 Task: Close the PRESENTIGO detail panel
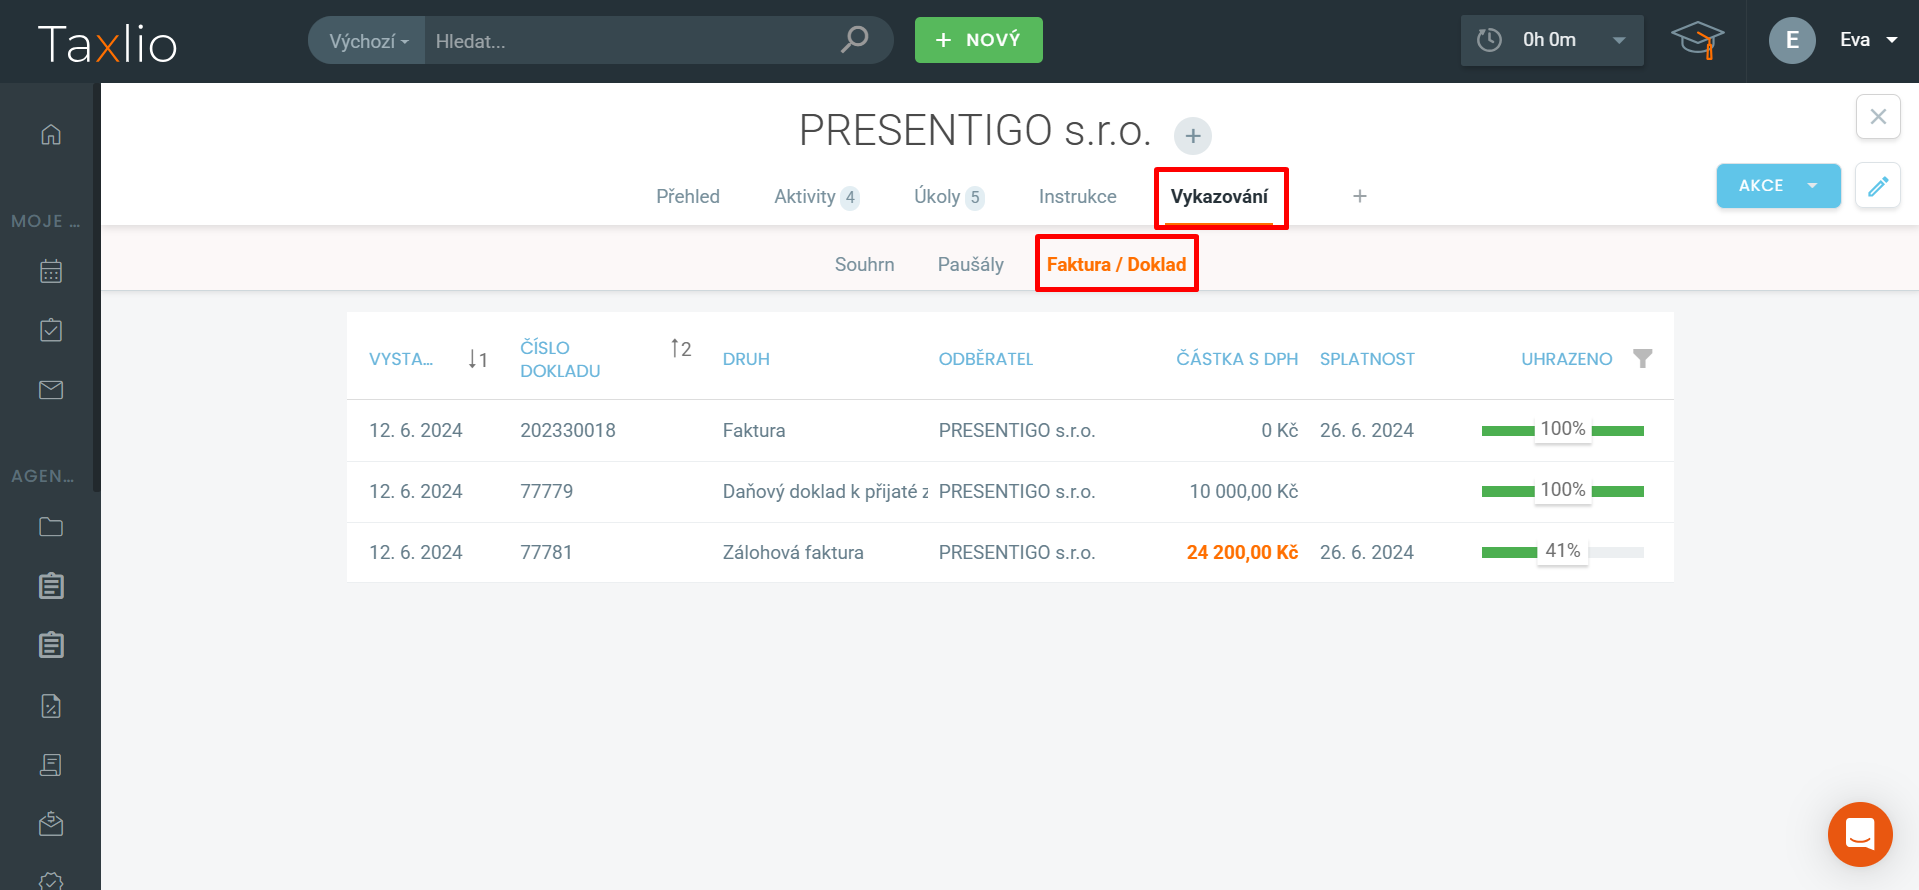[1878, 117]
